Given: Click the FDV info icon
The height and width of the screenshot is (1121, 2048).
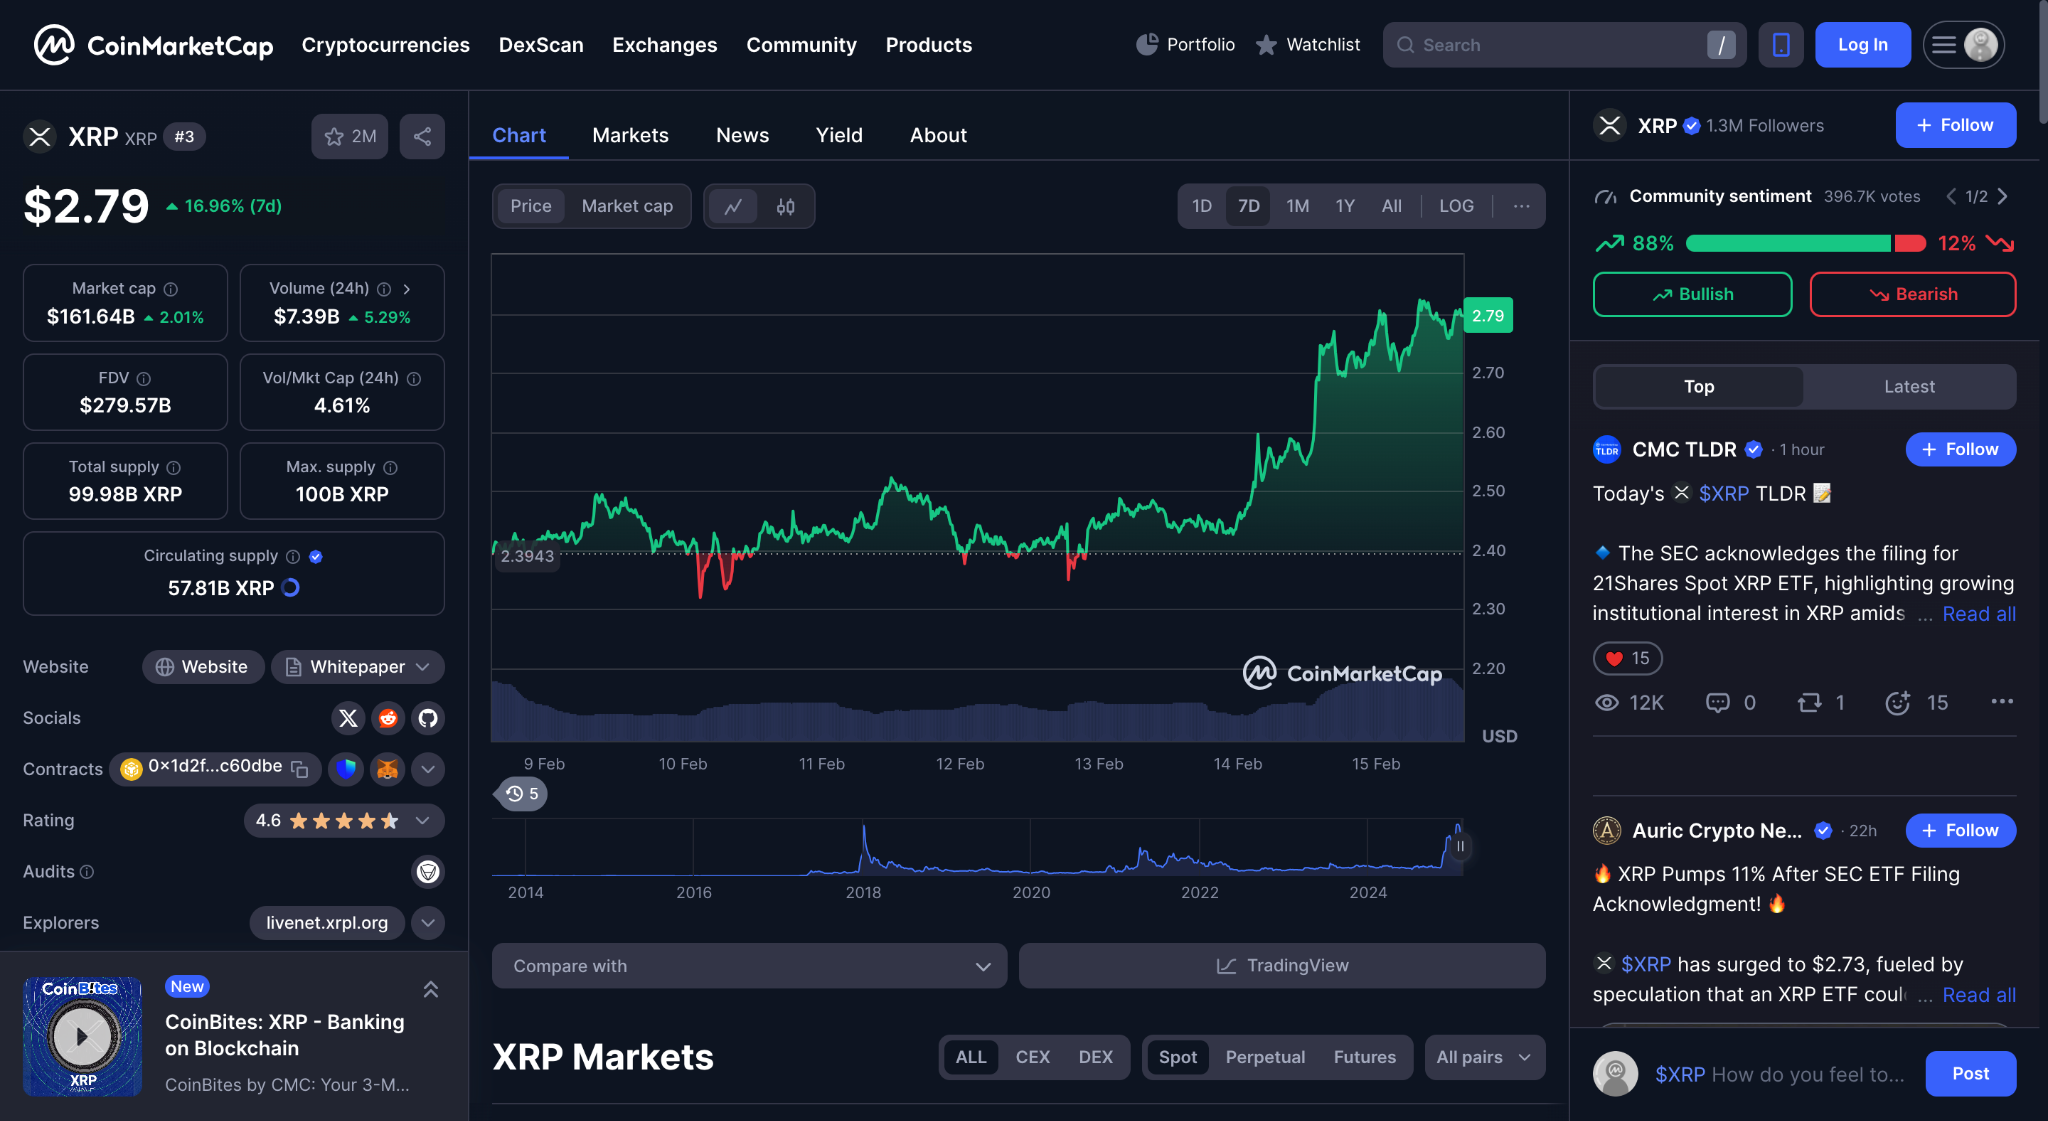Looking at the screenshot, I should pos(144,379).
